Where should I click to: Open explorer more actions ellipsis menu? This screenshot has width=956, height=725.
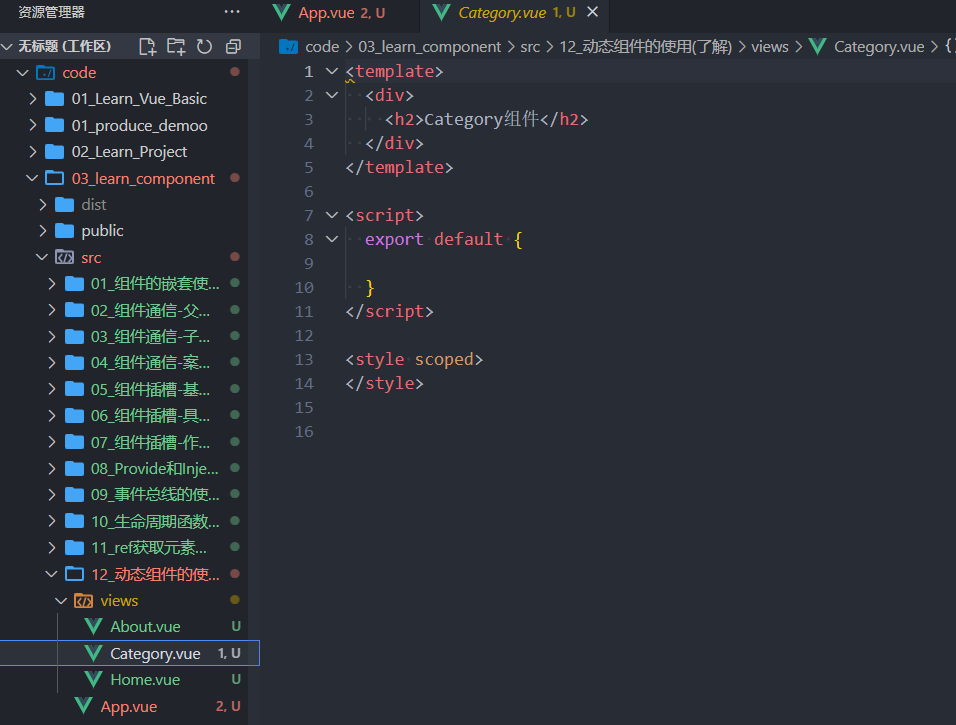point(232,12)
